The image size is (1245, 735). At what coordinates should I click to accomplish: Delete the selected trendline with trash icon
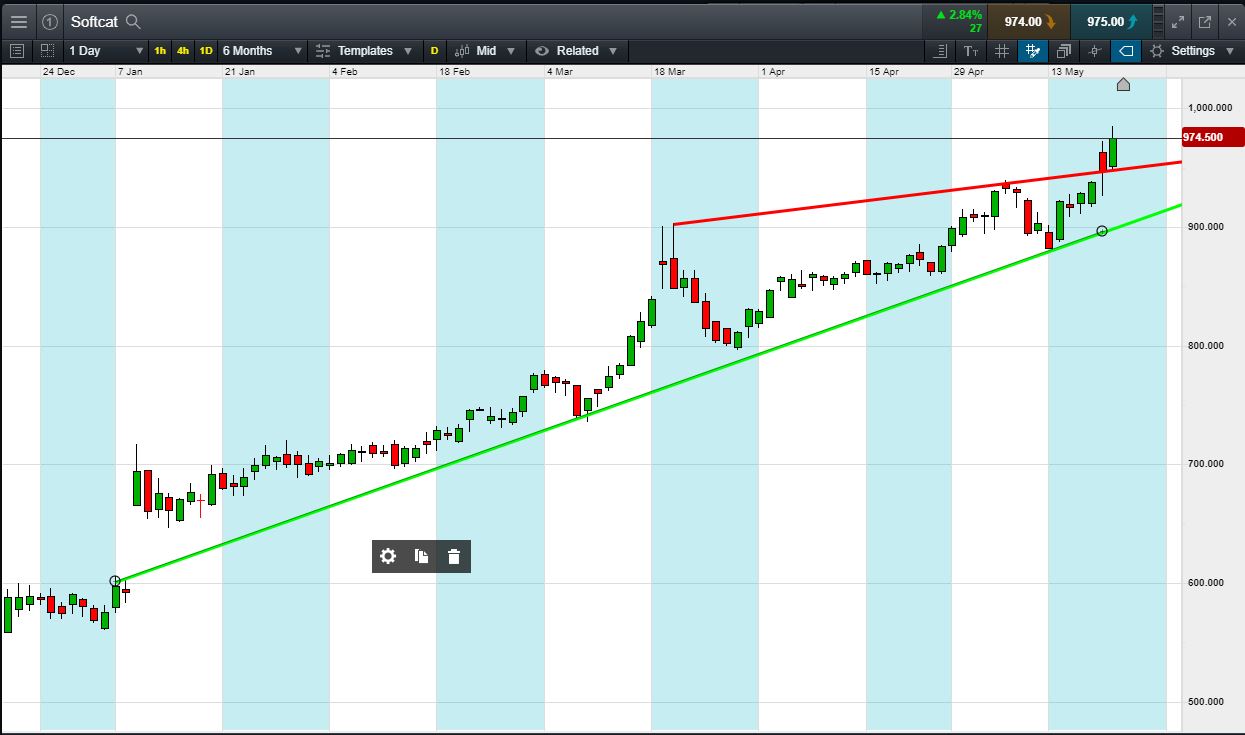point(454,557)
